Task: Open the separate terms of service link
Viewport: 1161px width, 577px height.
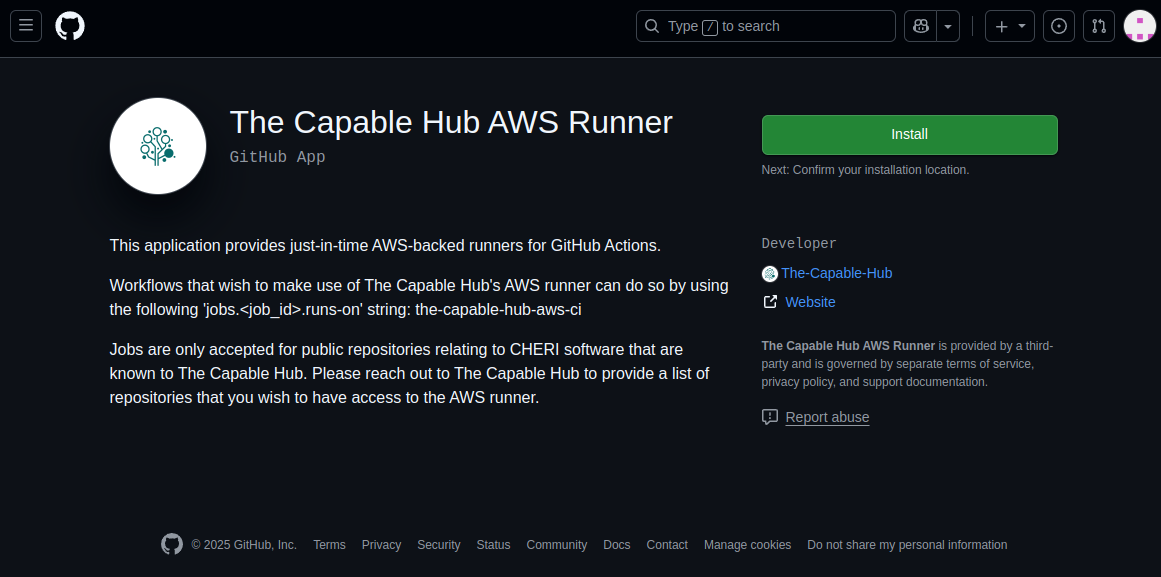Action: click(988, 363)
